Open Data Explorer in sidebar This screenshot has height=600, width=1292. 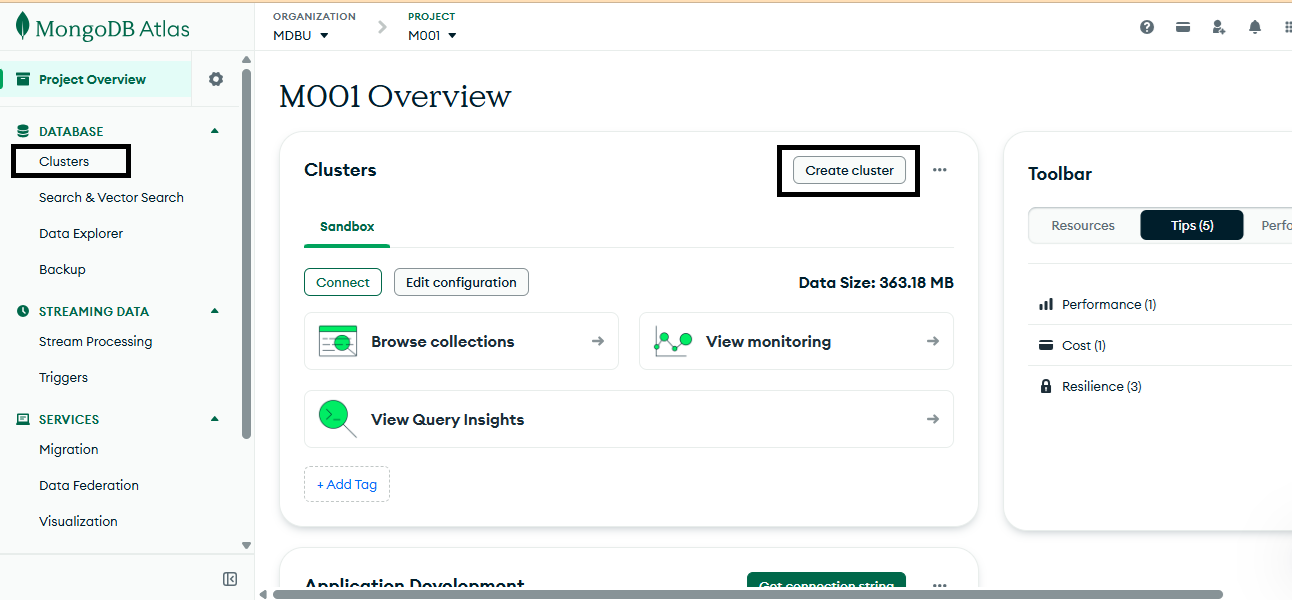tap(81, 233)
